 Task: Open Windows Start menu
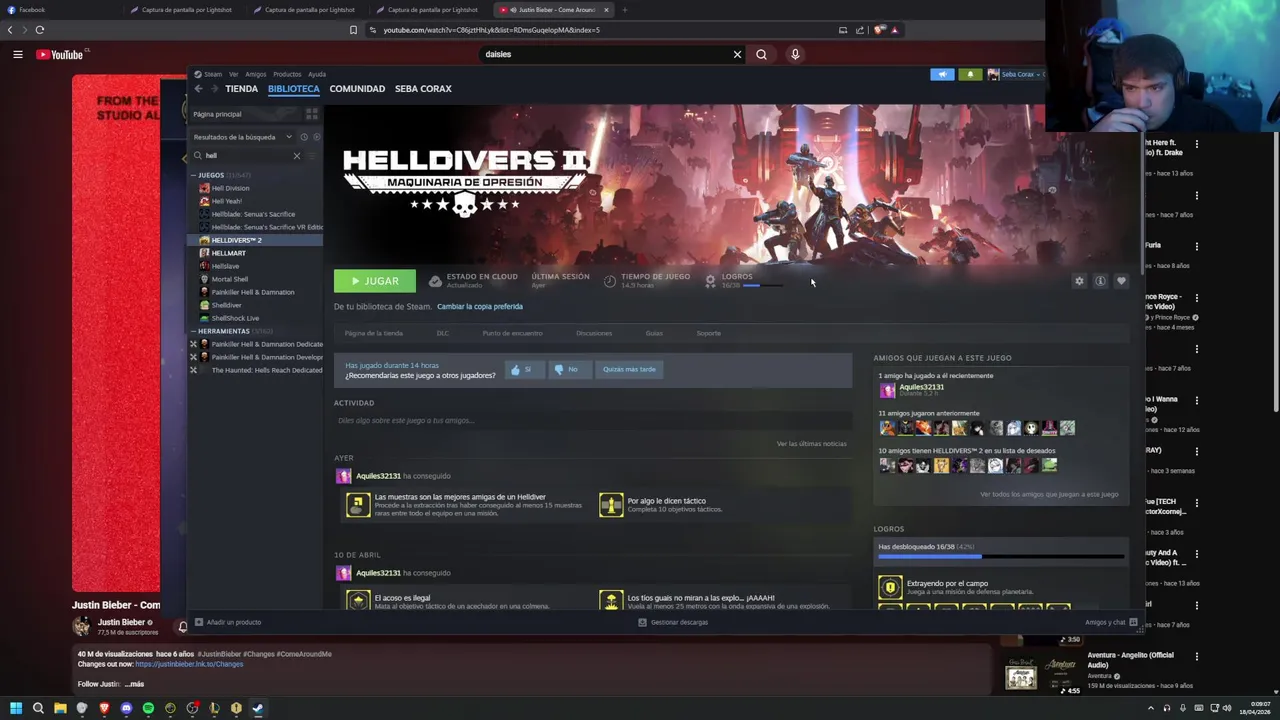click(x=15, y=708)
